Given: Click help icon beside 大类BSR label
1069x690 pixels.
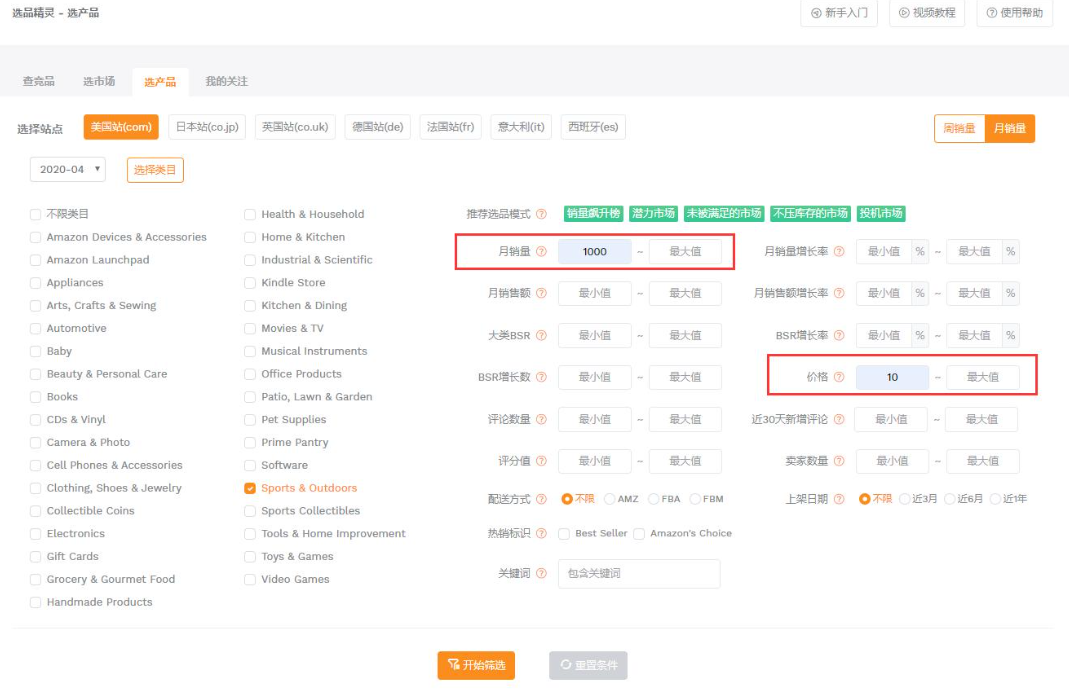Looking at the screenshot, I should click(541, 336).
